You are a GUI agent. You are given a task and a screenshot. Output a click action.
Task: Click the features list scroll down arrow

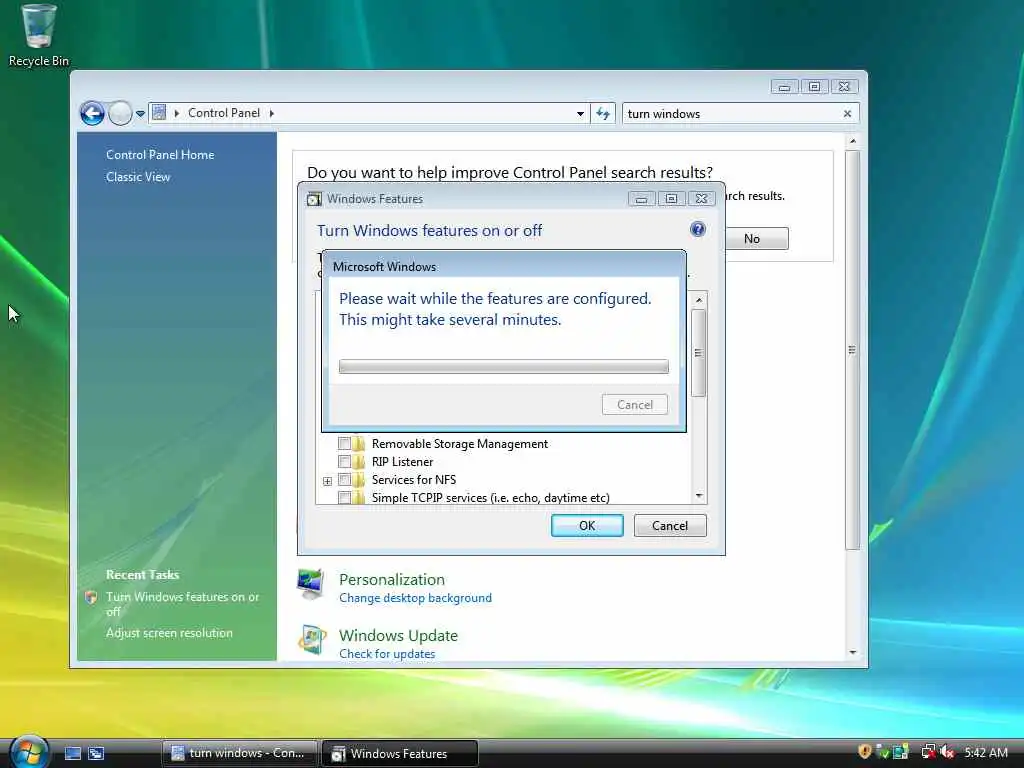click(x=699, y=496)
